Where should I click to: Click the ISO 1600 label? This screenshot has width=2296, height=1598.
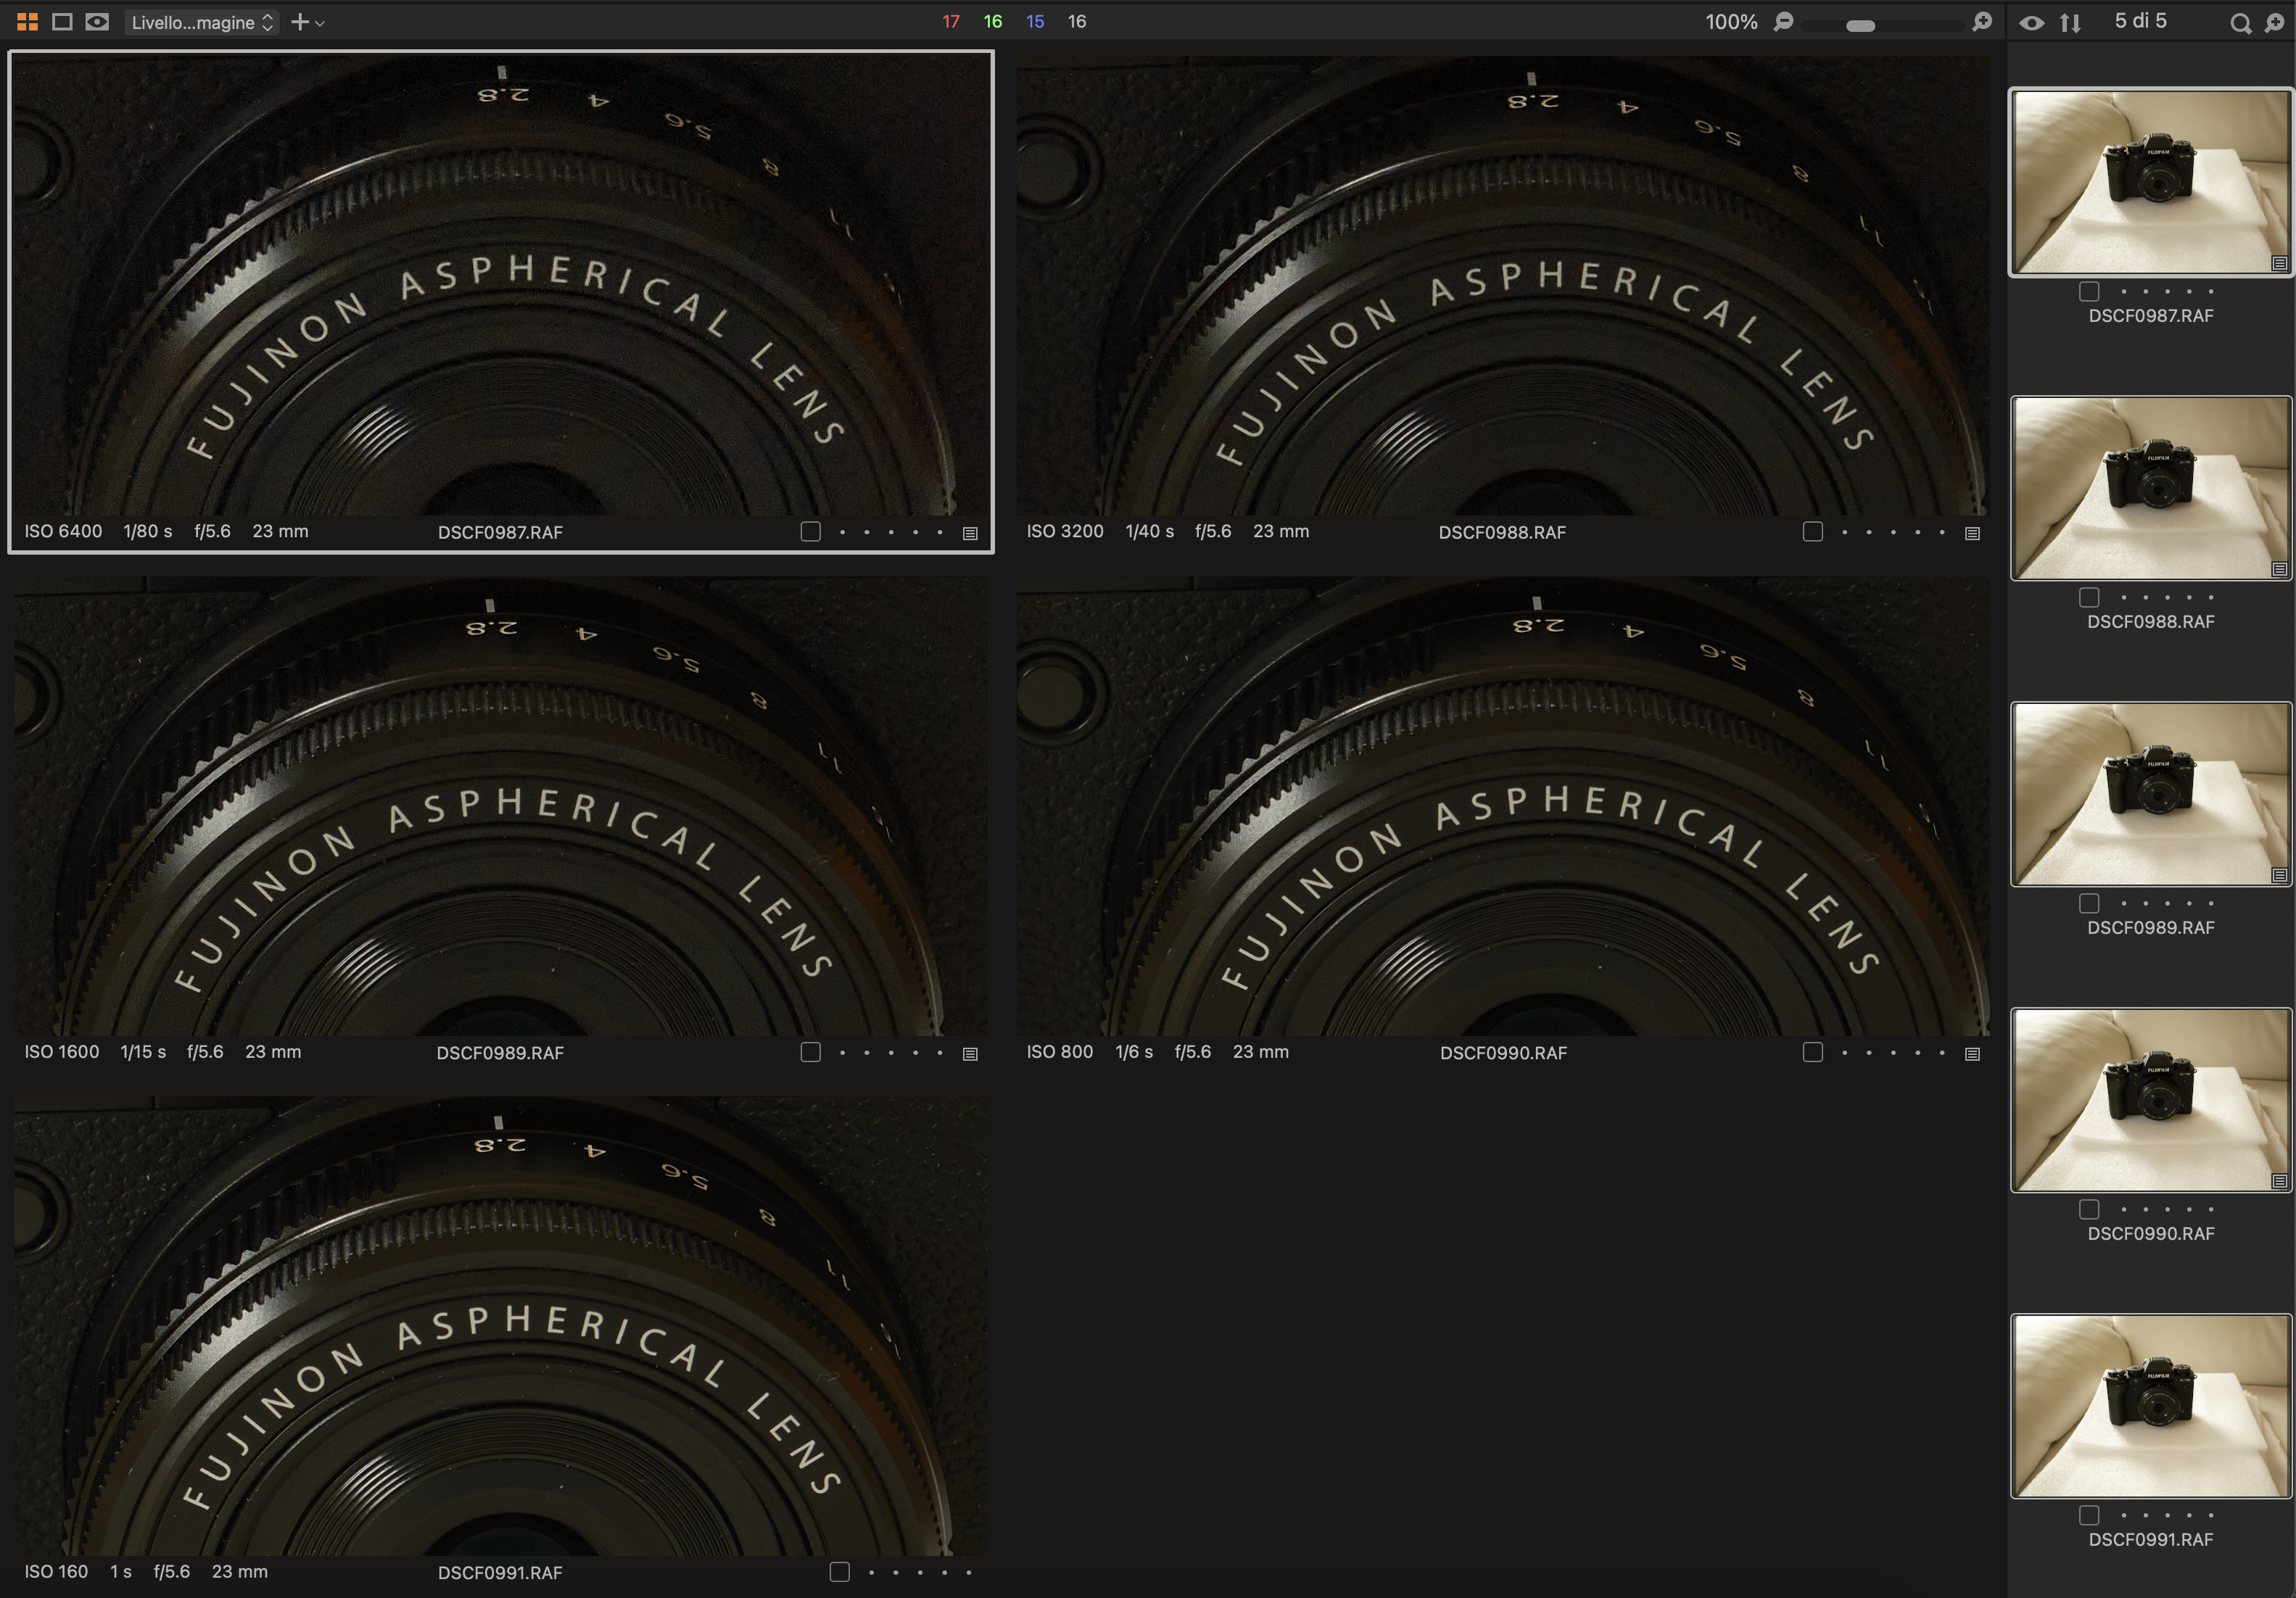click(x=62, y=1051)
